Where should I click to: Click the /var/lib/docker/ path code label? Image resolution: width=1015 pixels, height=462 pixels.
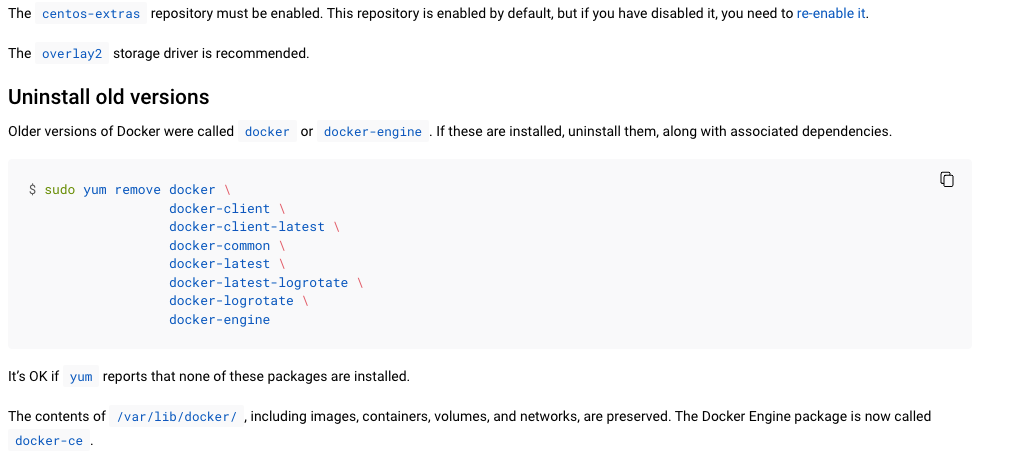176,417
